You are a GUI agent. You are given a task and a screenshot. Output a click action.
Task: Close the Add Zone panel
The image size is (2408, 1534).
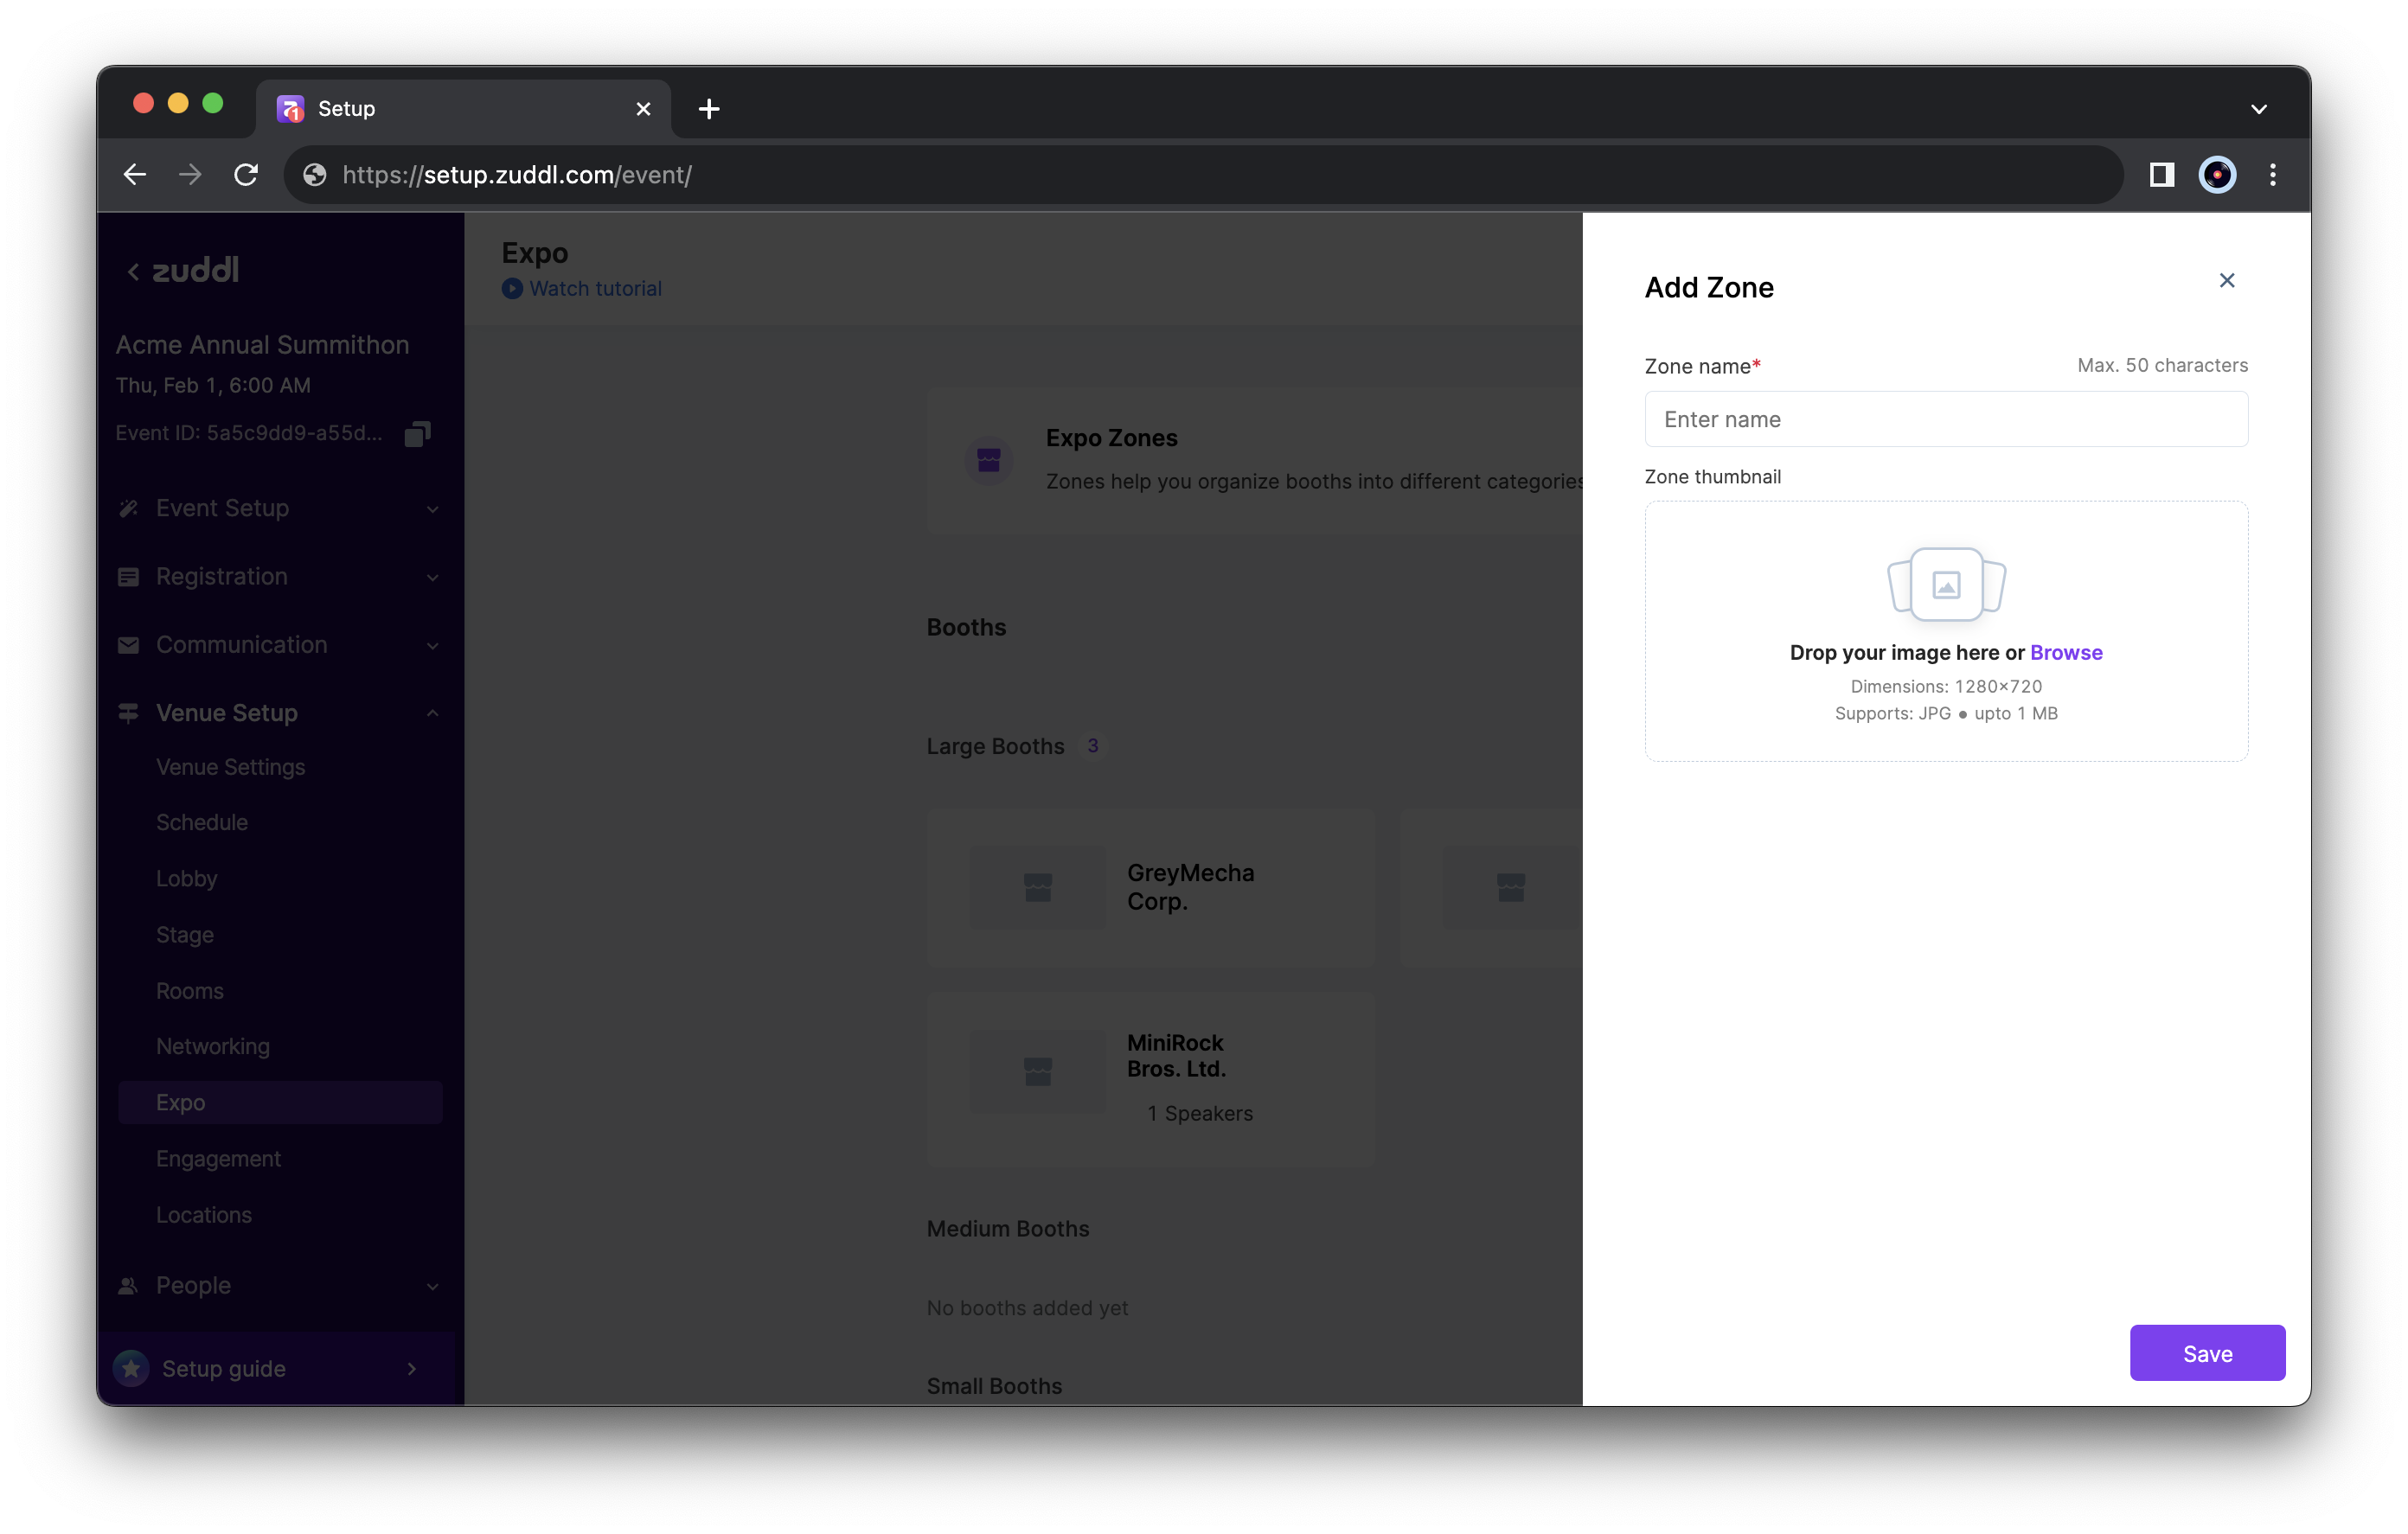point(2226,280)
